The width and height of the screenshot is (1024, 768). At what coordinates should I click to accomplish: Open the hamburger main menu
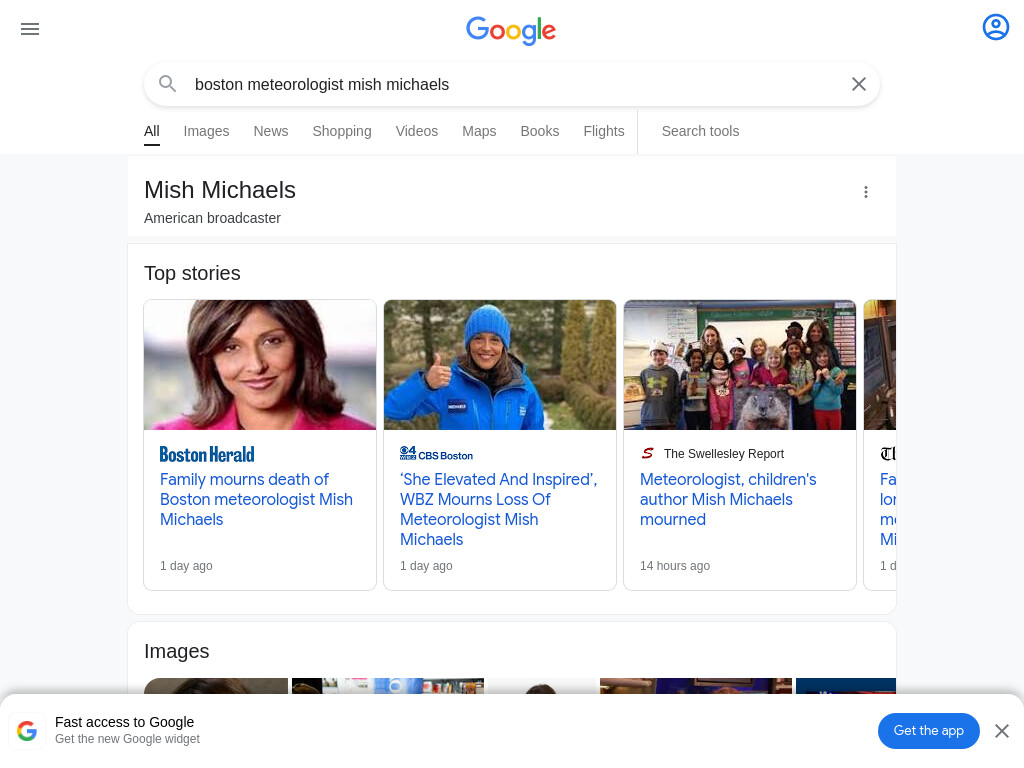coord(30,29)
